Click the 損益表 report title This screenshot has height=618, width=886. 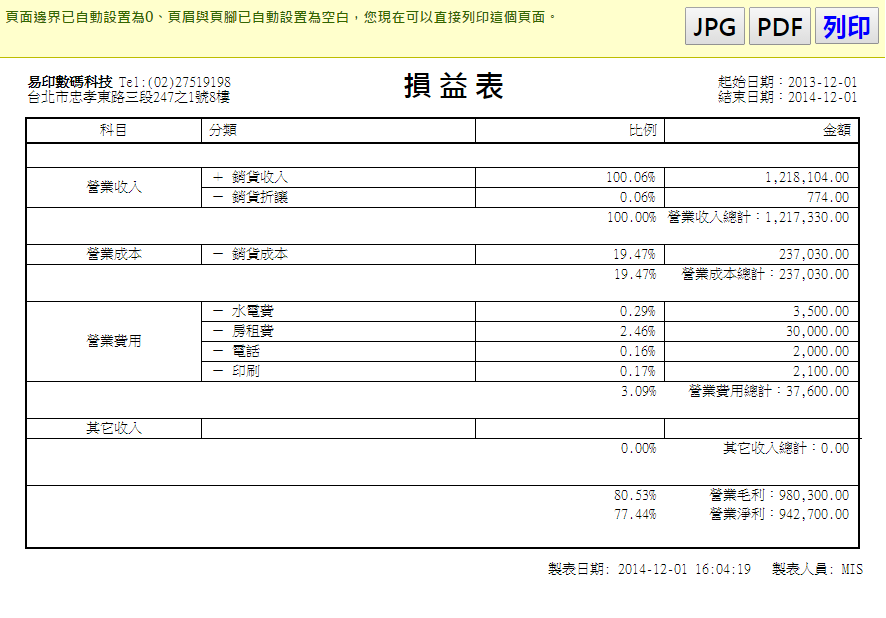(x=453, y=87)
